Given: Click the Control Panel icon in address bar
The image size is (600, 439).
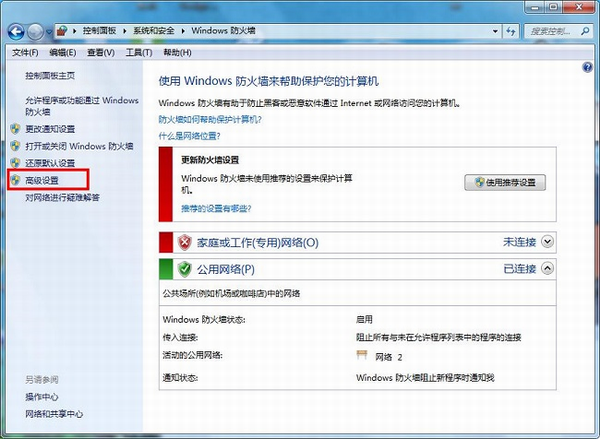Looking at the screenshot, I should (x=62, y=31).
